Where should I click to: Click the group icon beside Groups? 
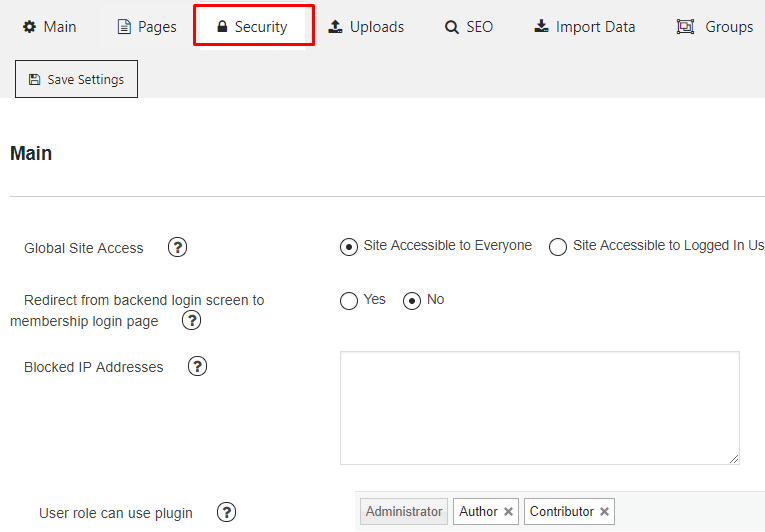coord(685,27)
